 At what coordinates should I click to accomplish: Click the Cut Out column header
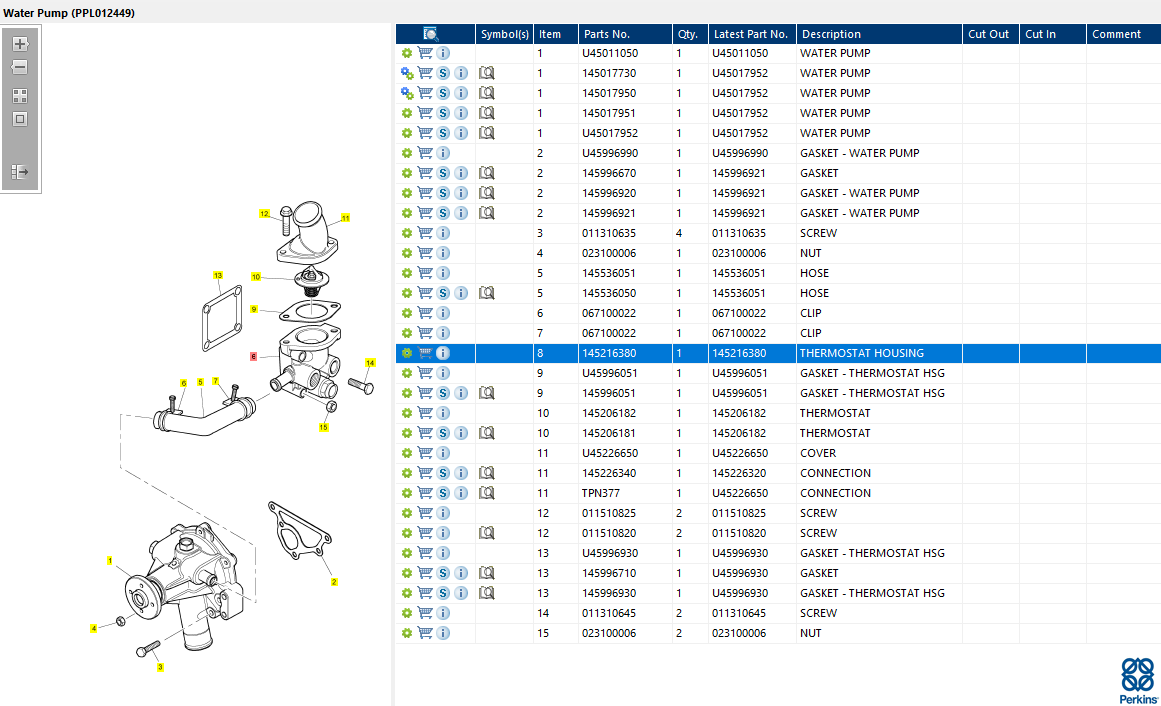991,34
